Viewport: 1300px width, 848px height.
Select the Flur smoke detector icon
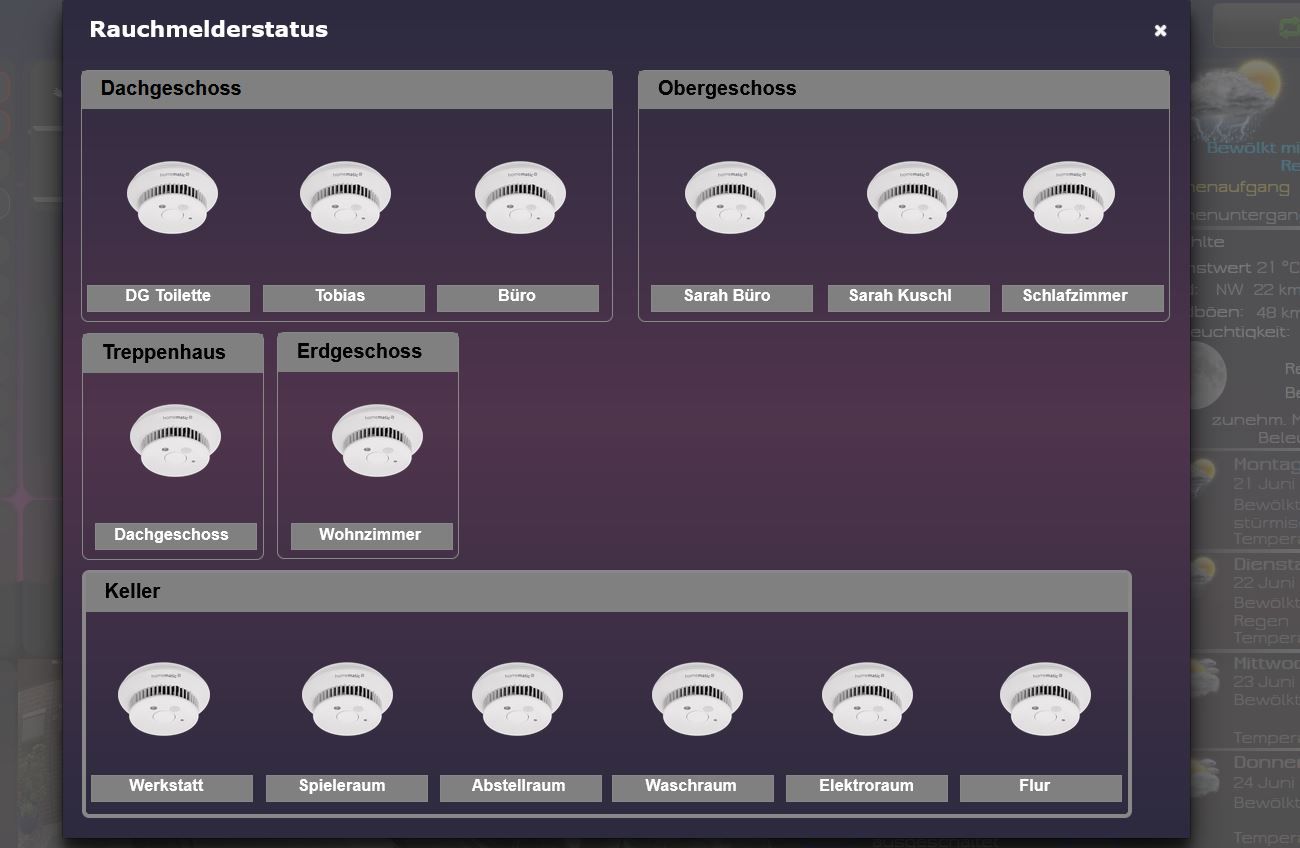coord(1045,698)
